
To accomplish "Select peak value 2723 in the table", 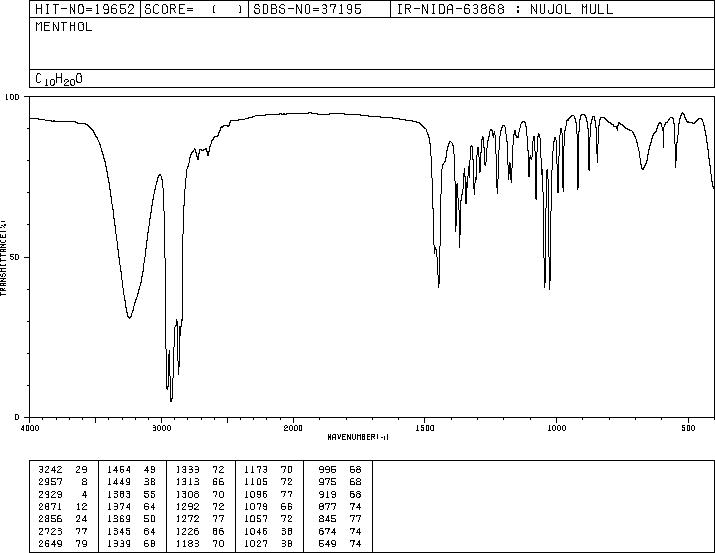I will pos(51,531).
